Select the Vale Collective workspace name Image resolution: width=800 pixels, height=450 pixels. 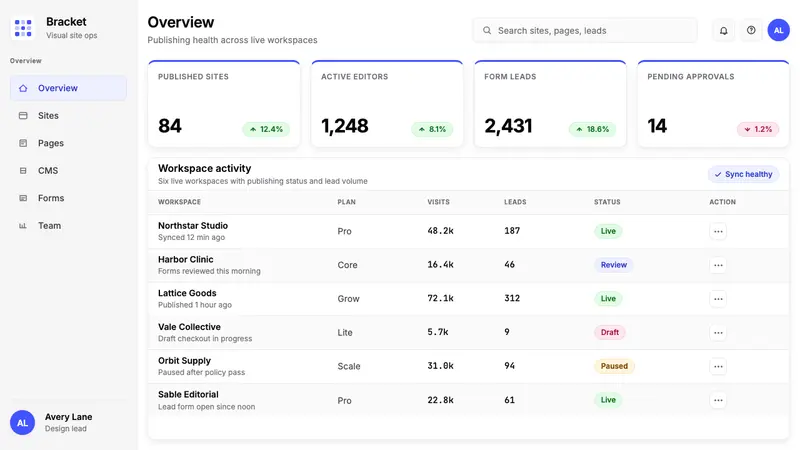189,327
